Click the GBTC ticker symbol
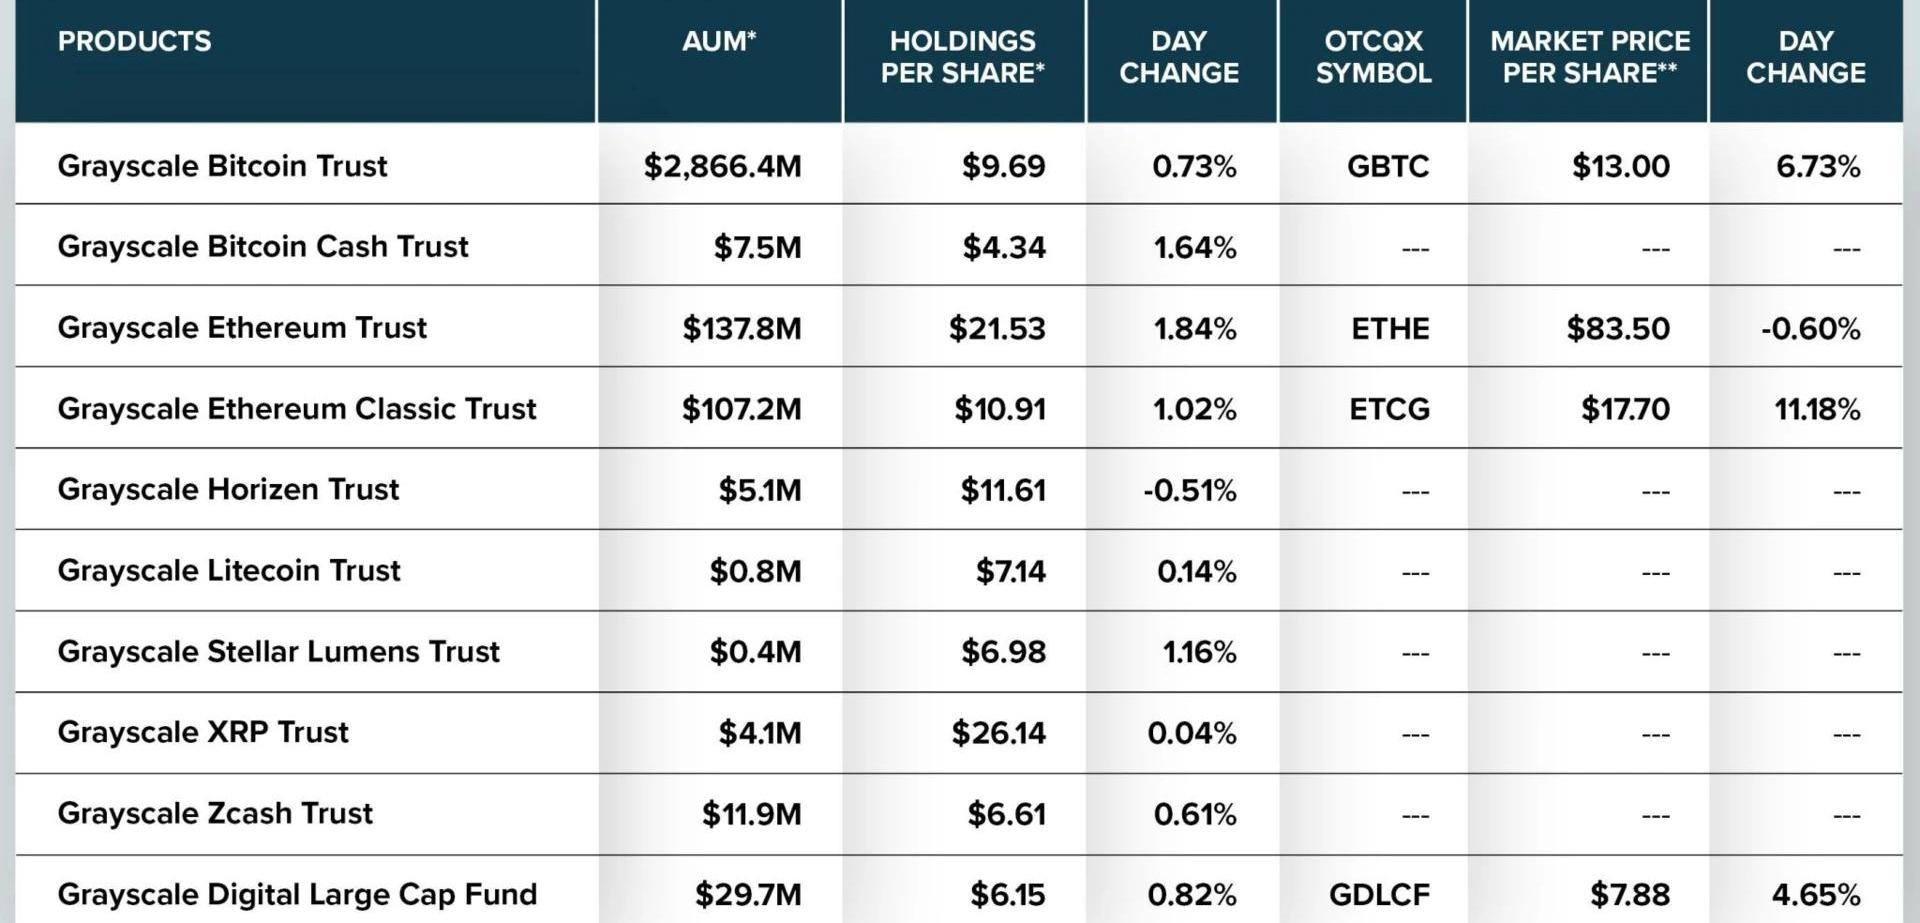Screen dimensions: 1920x923 point(1387,166)
